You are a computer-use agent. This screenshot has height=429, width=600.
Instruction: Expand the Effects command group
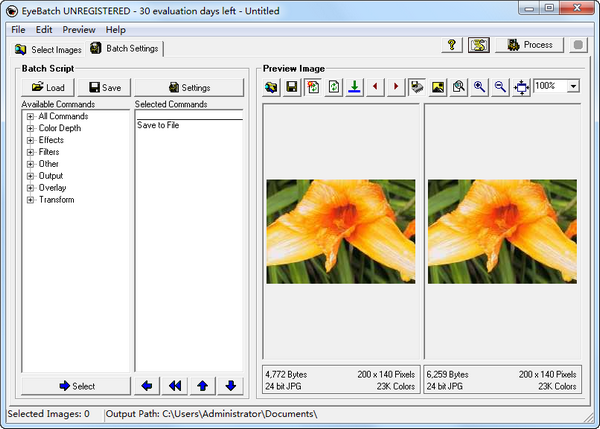[31, 140]
